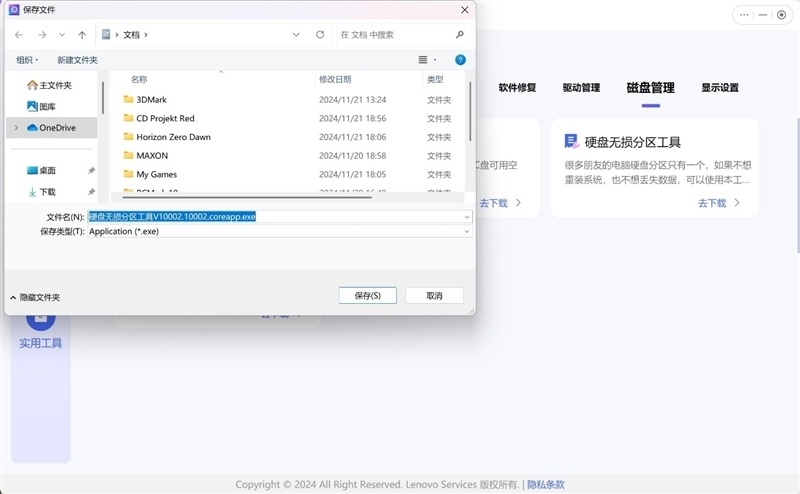Go up one folder level
This screenshot has width=800, height=494.
click(82, 34)
